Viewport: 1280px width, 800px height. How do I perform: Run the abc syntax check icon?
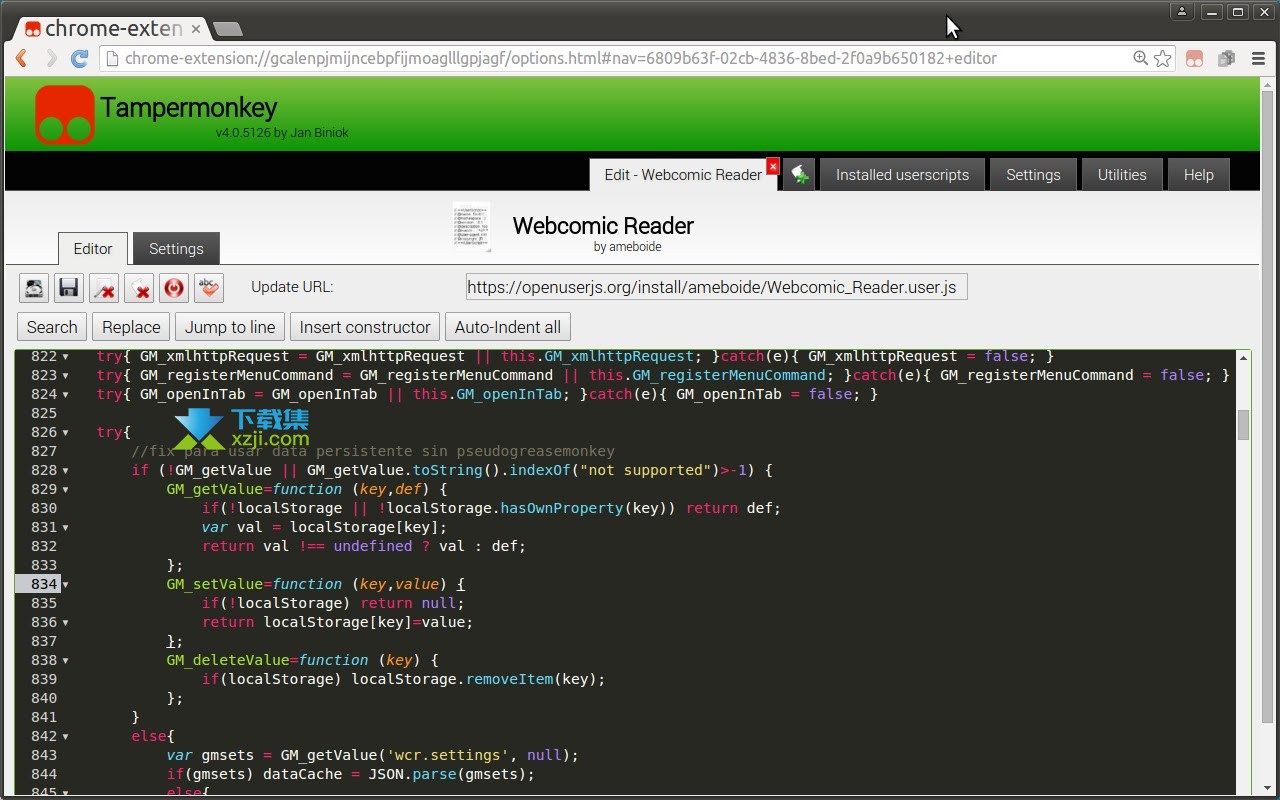coord(209,288)
